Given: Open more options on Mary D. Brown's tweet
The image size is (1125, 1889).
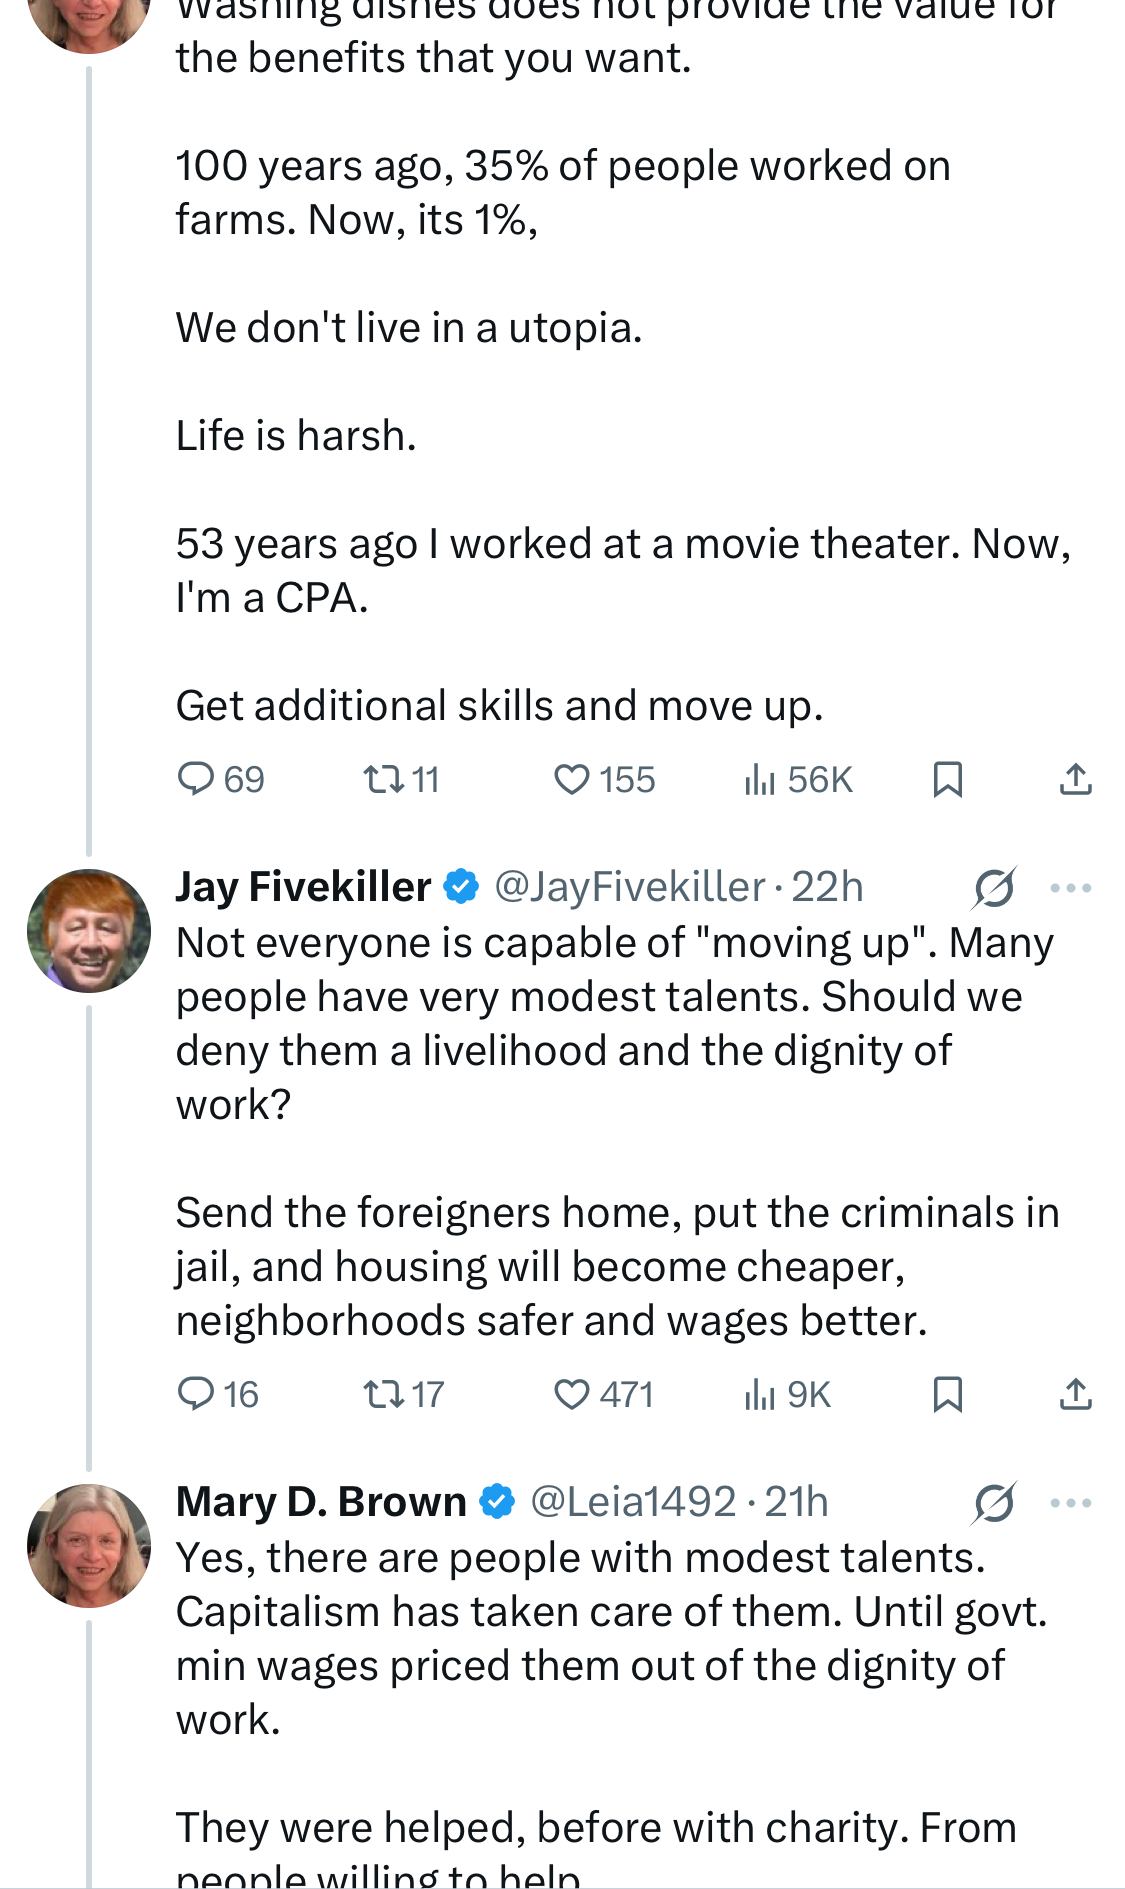Looking at the screenshot, I should click(1071, 1502).
